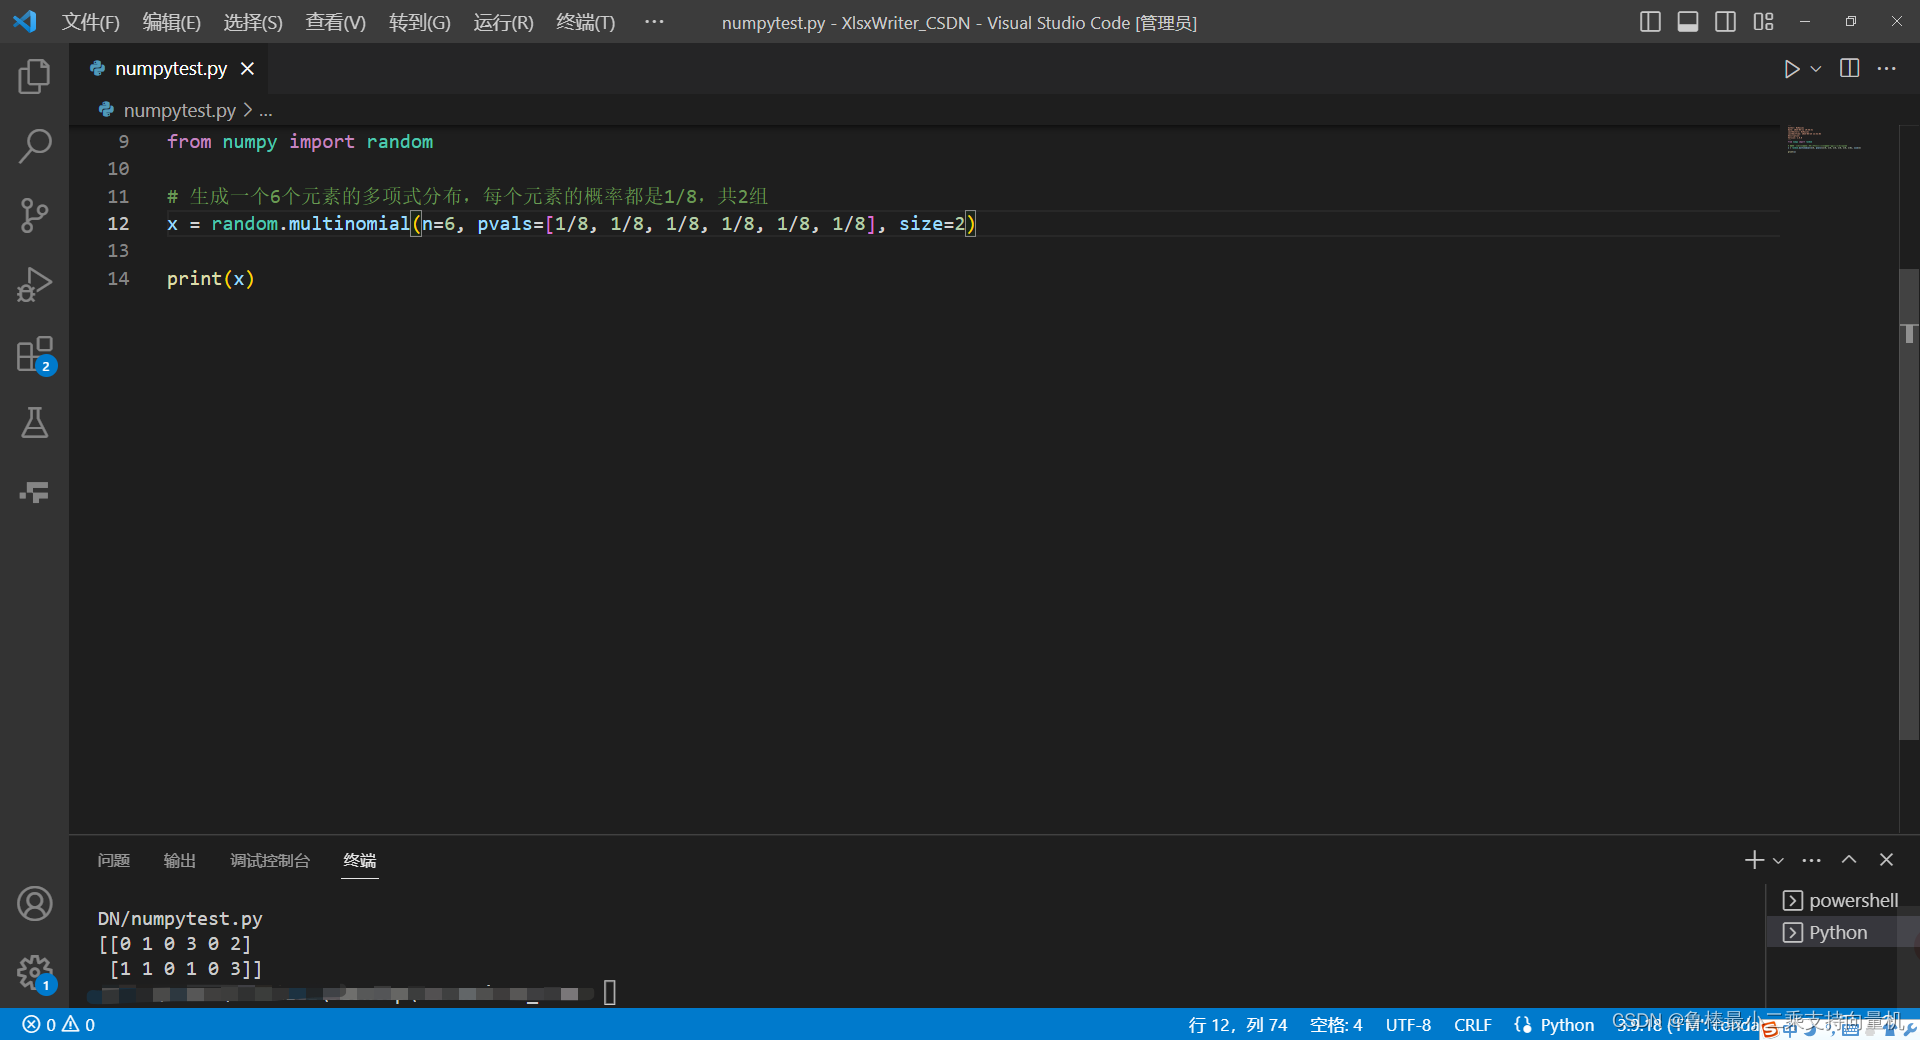This screenshot has width=1920, height=1040.
Task: Open terminal panel more actions ellipsis
Action: [x=1811, y=860]
